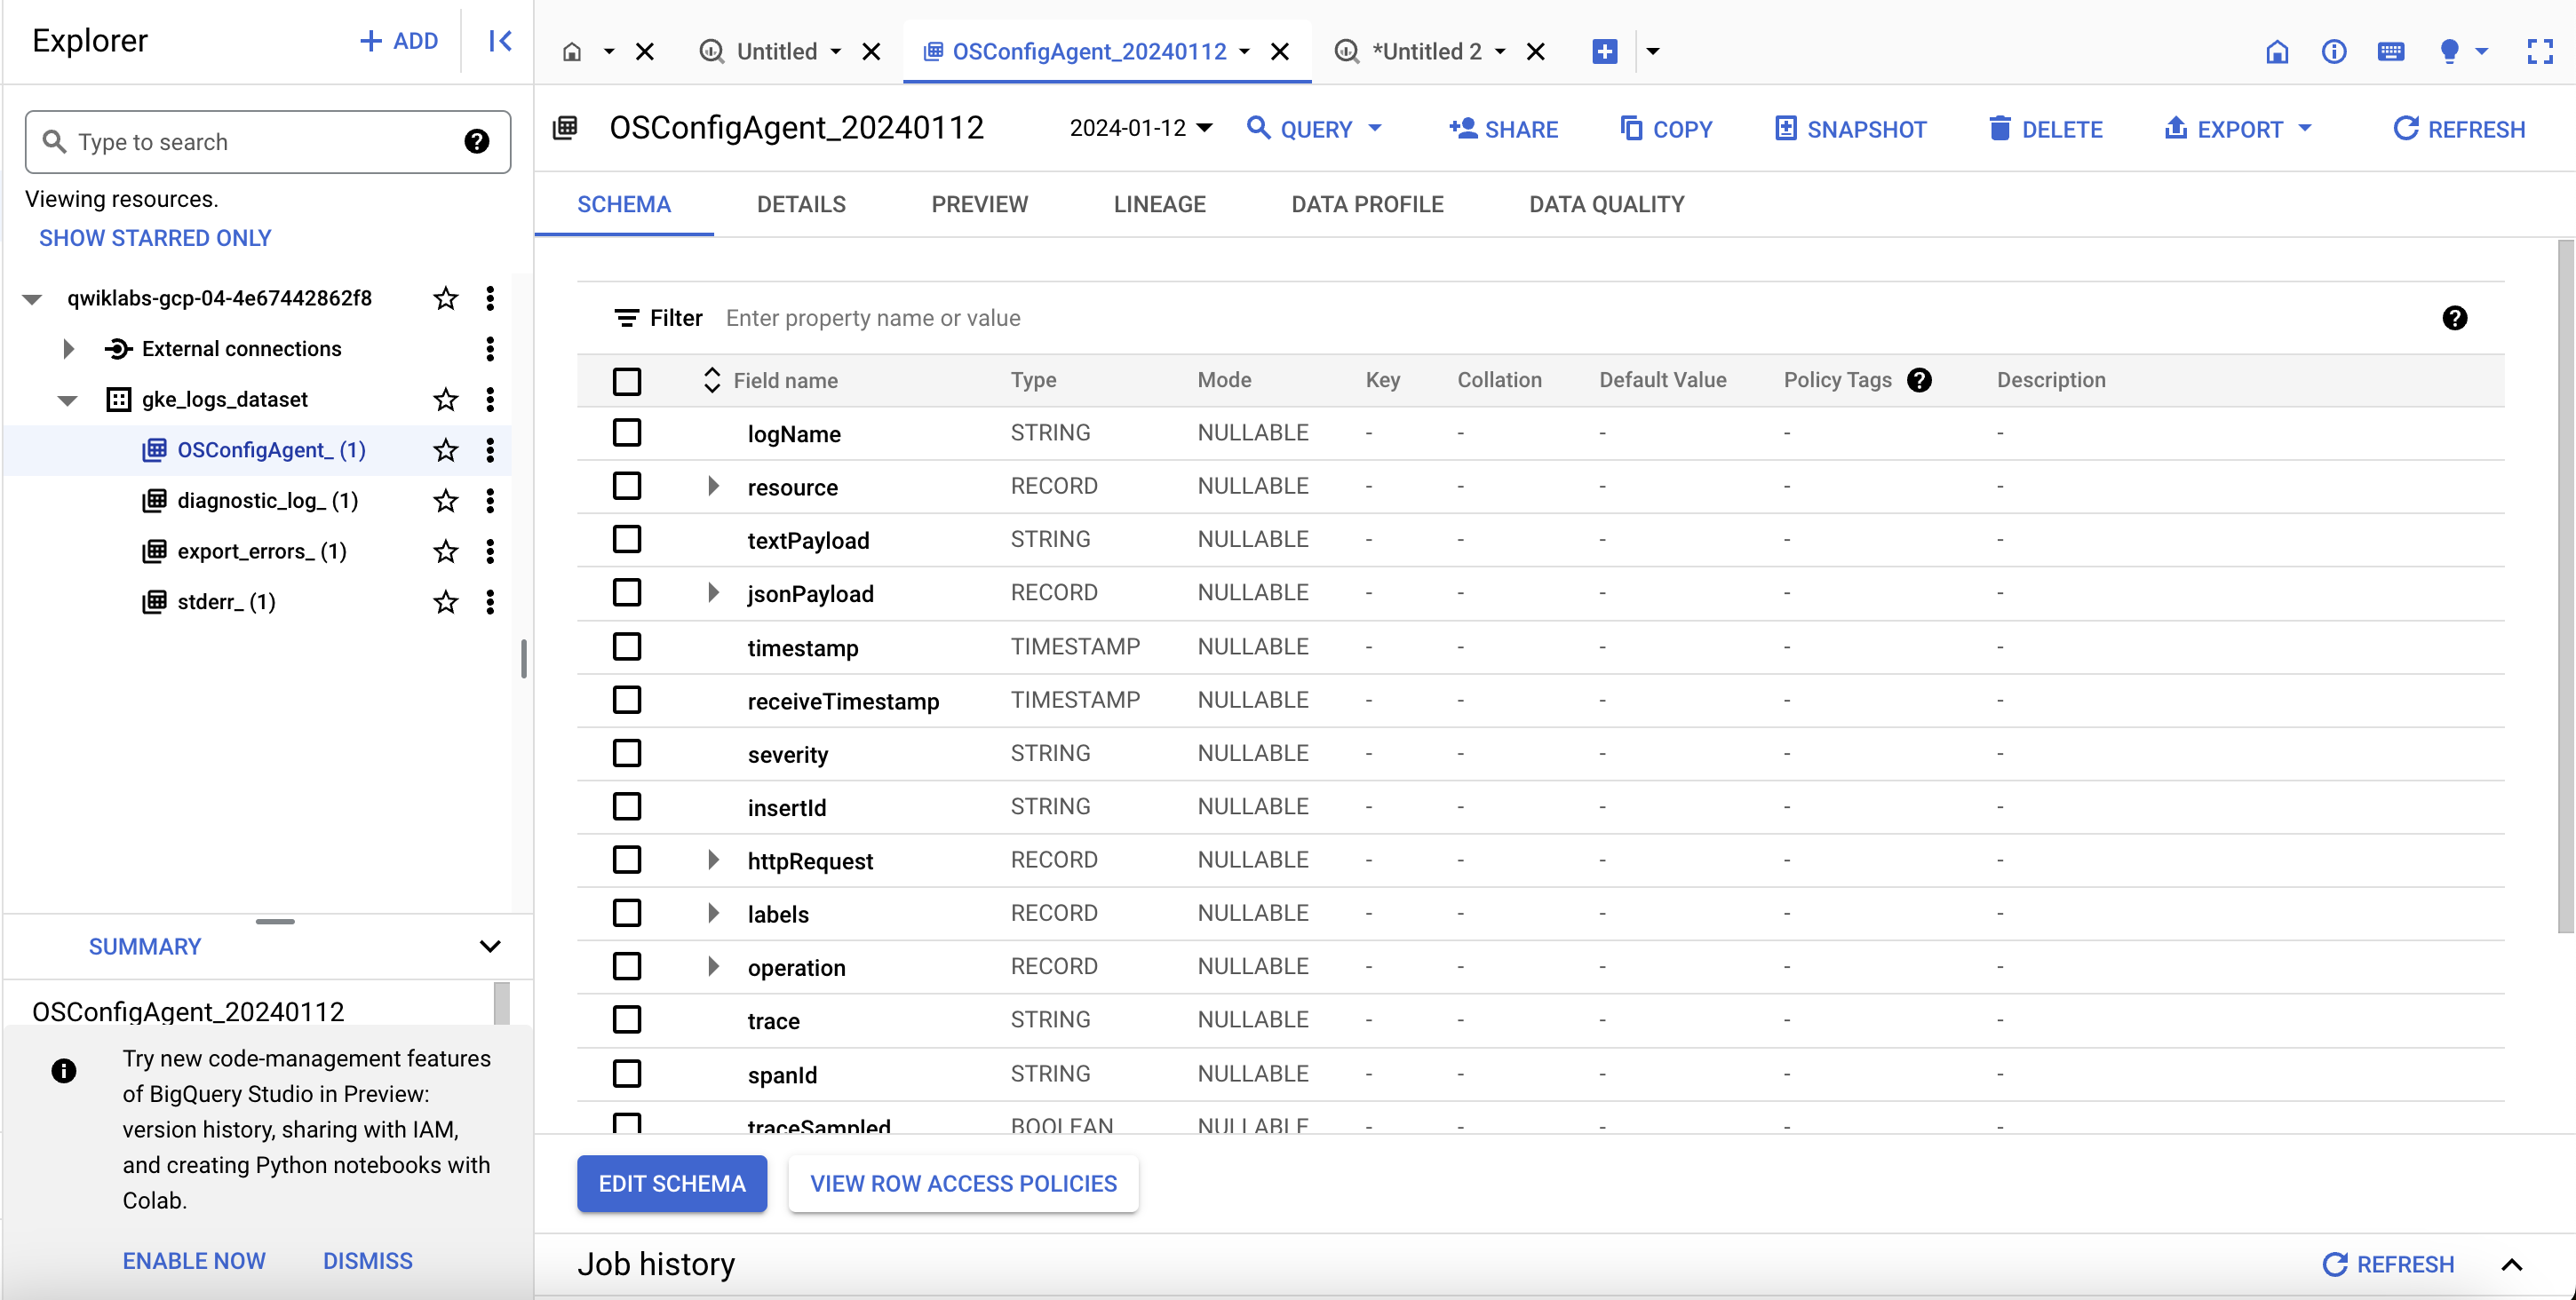Switch to the PREVIEW tab
2576x1300 pixels.
pos(977,204)
